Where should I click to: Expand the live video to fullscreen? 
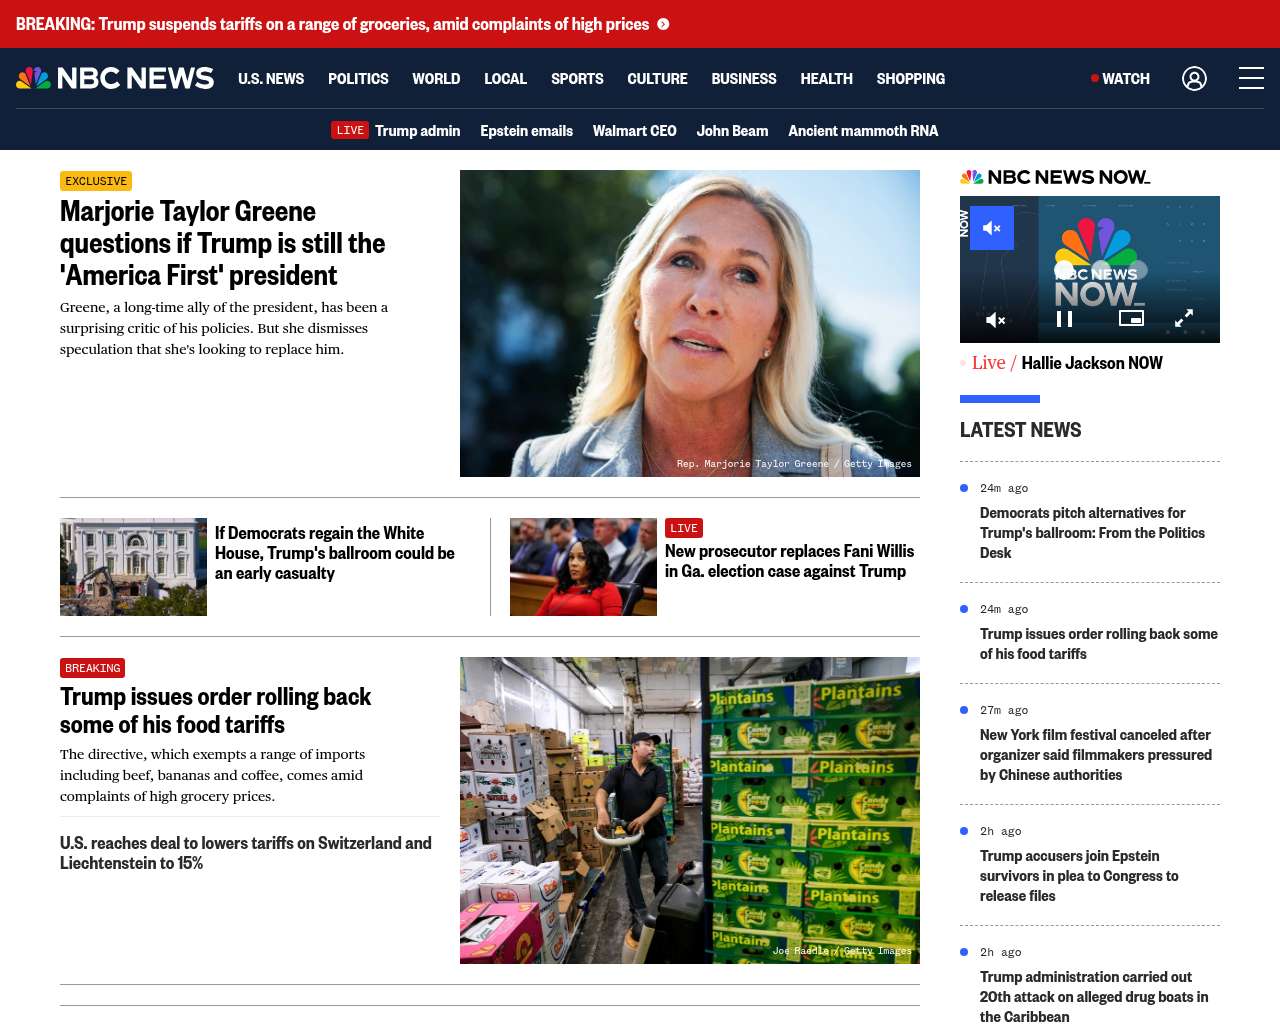click(1184, 319)
